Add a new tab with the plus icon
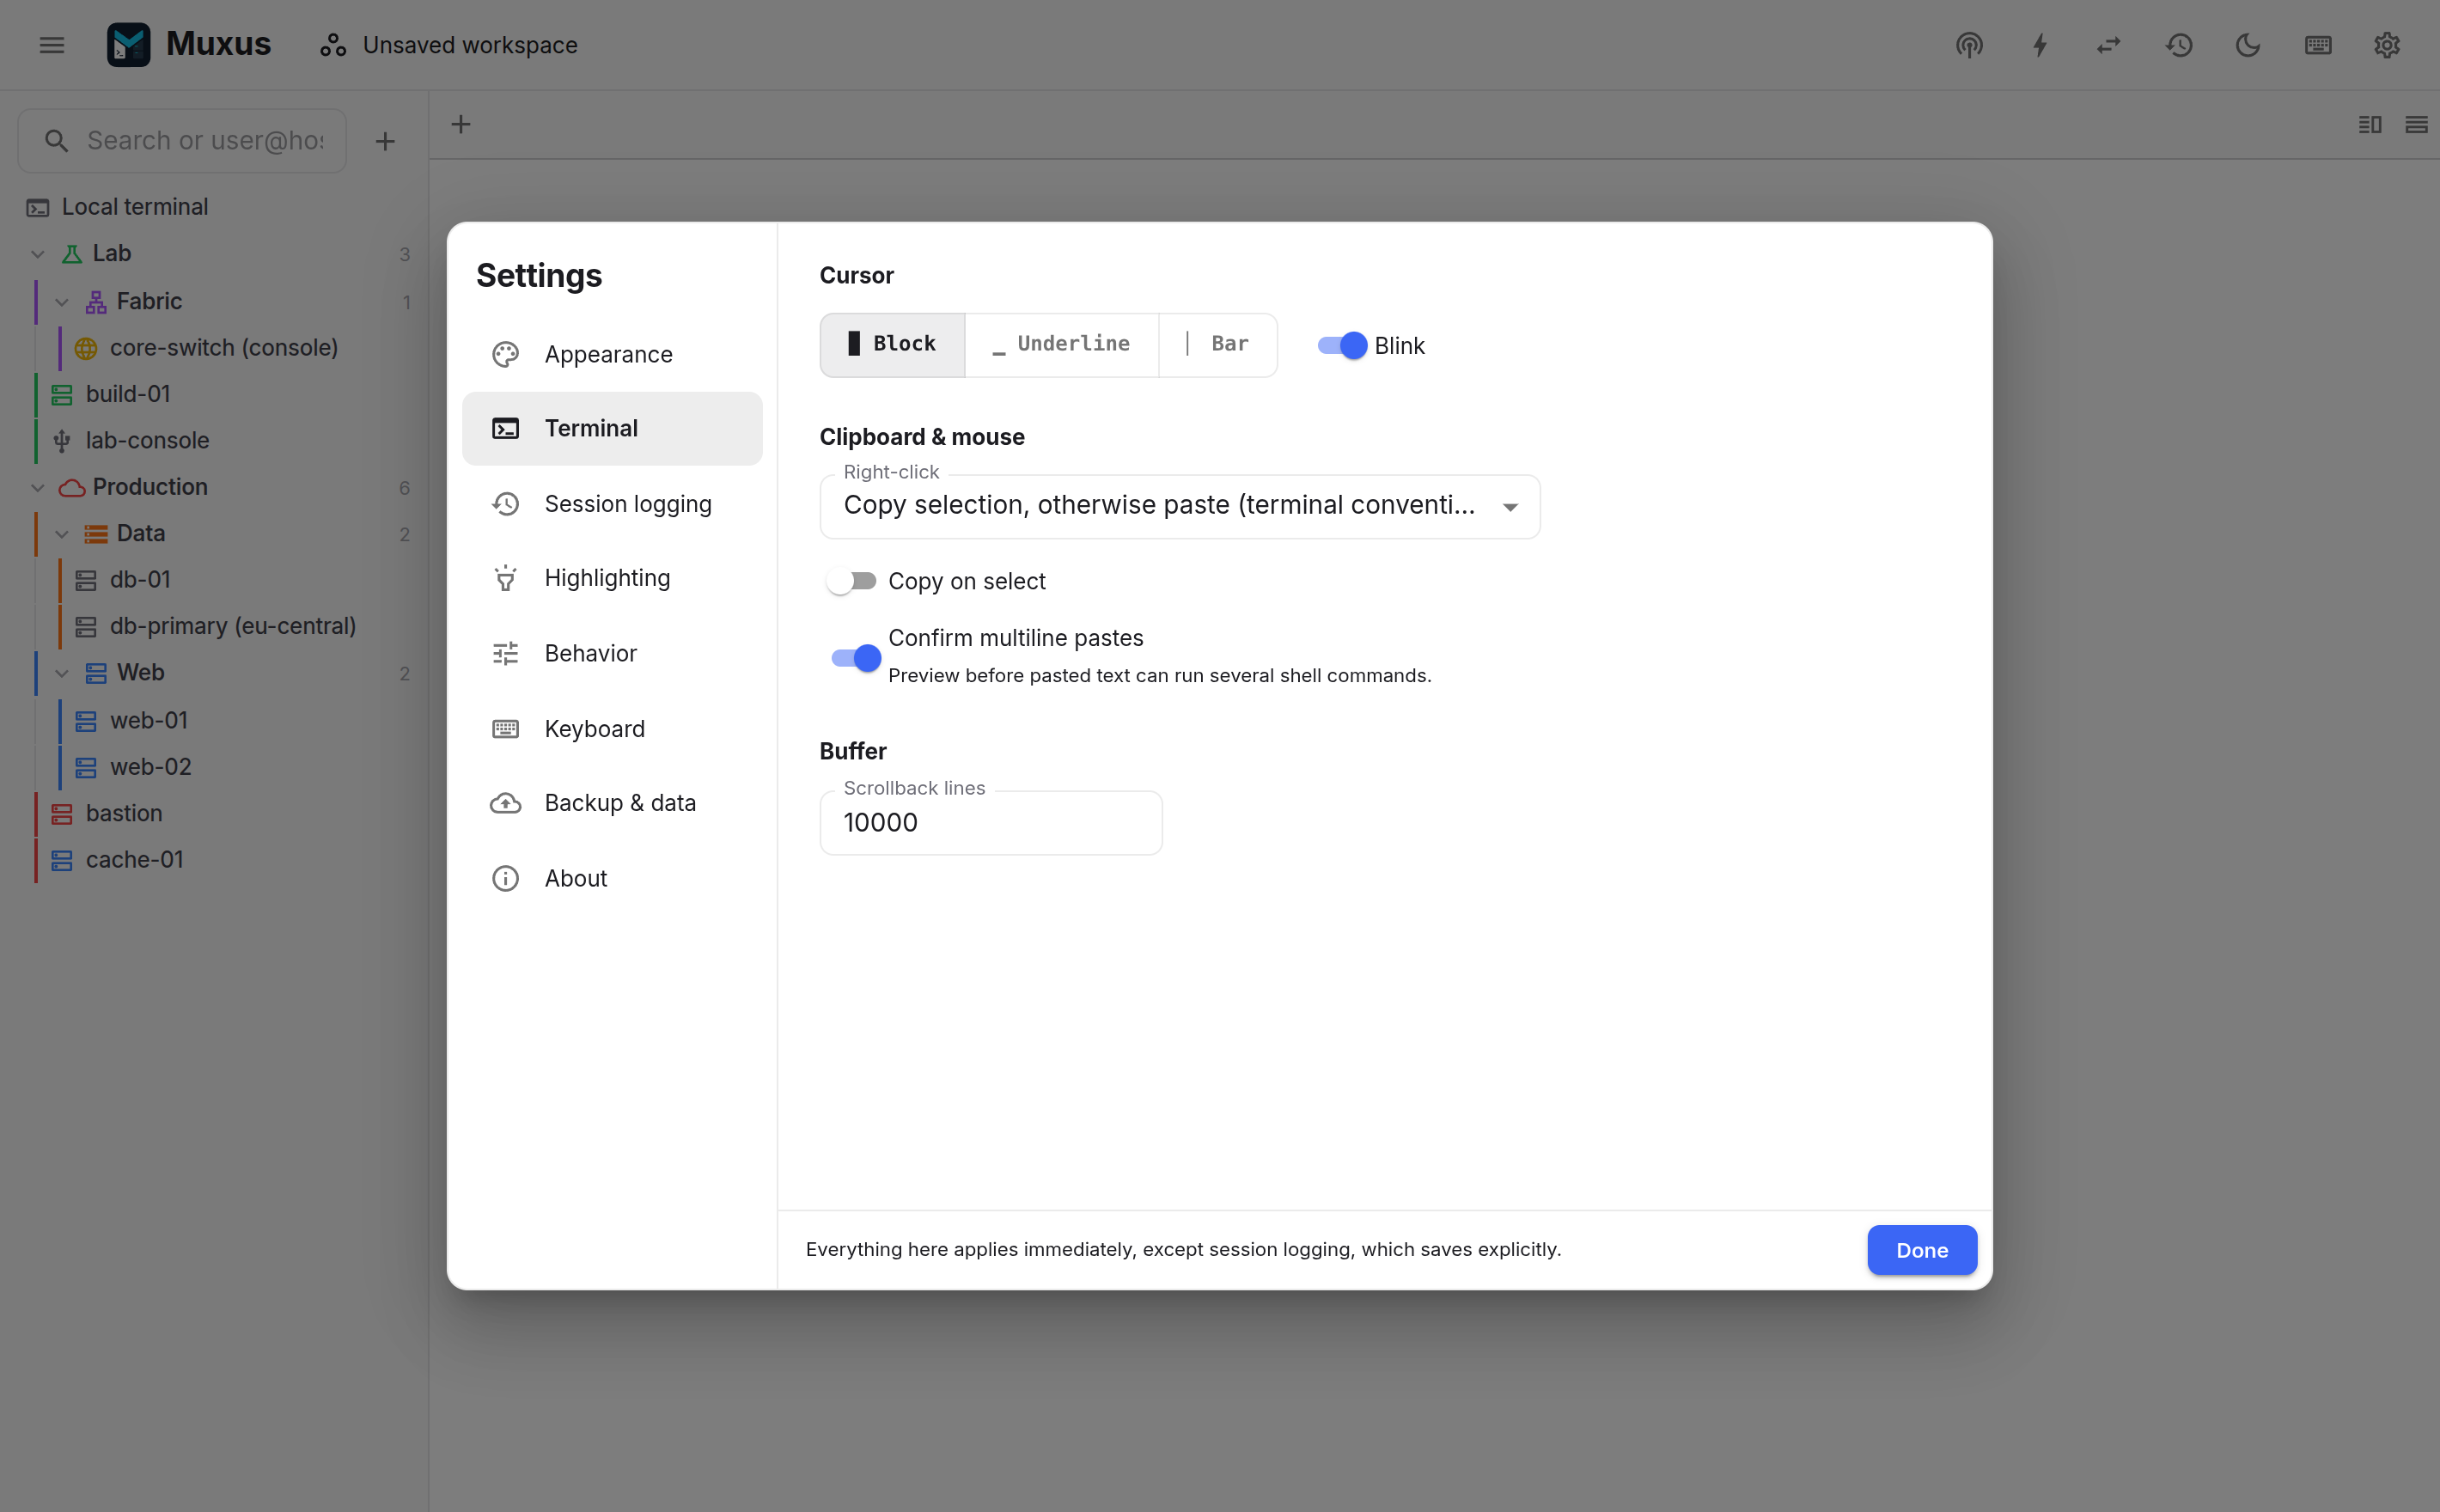The width and height of the screenshot is (2440, 1512). [460, 124]
